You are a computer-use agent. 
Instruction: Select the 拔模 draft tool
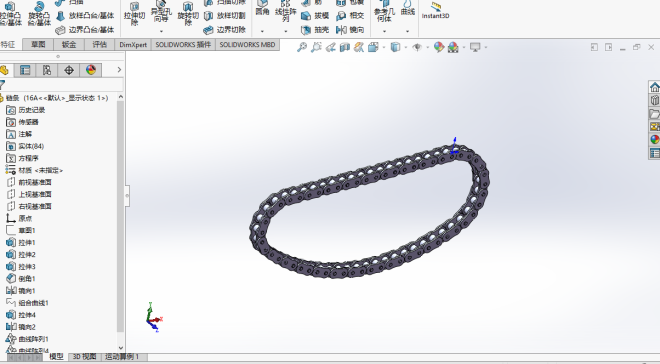(x=315, y=16)
